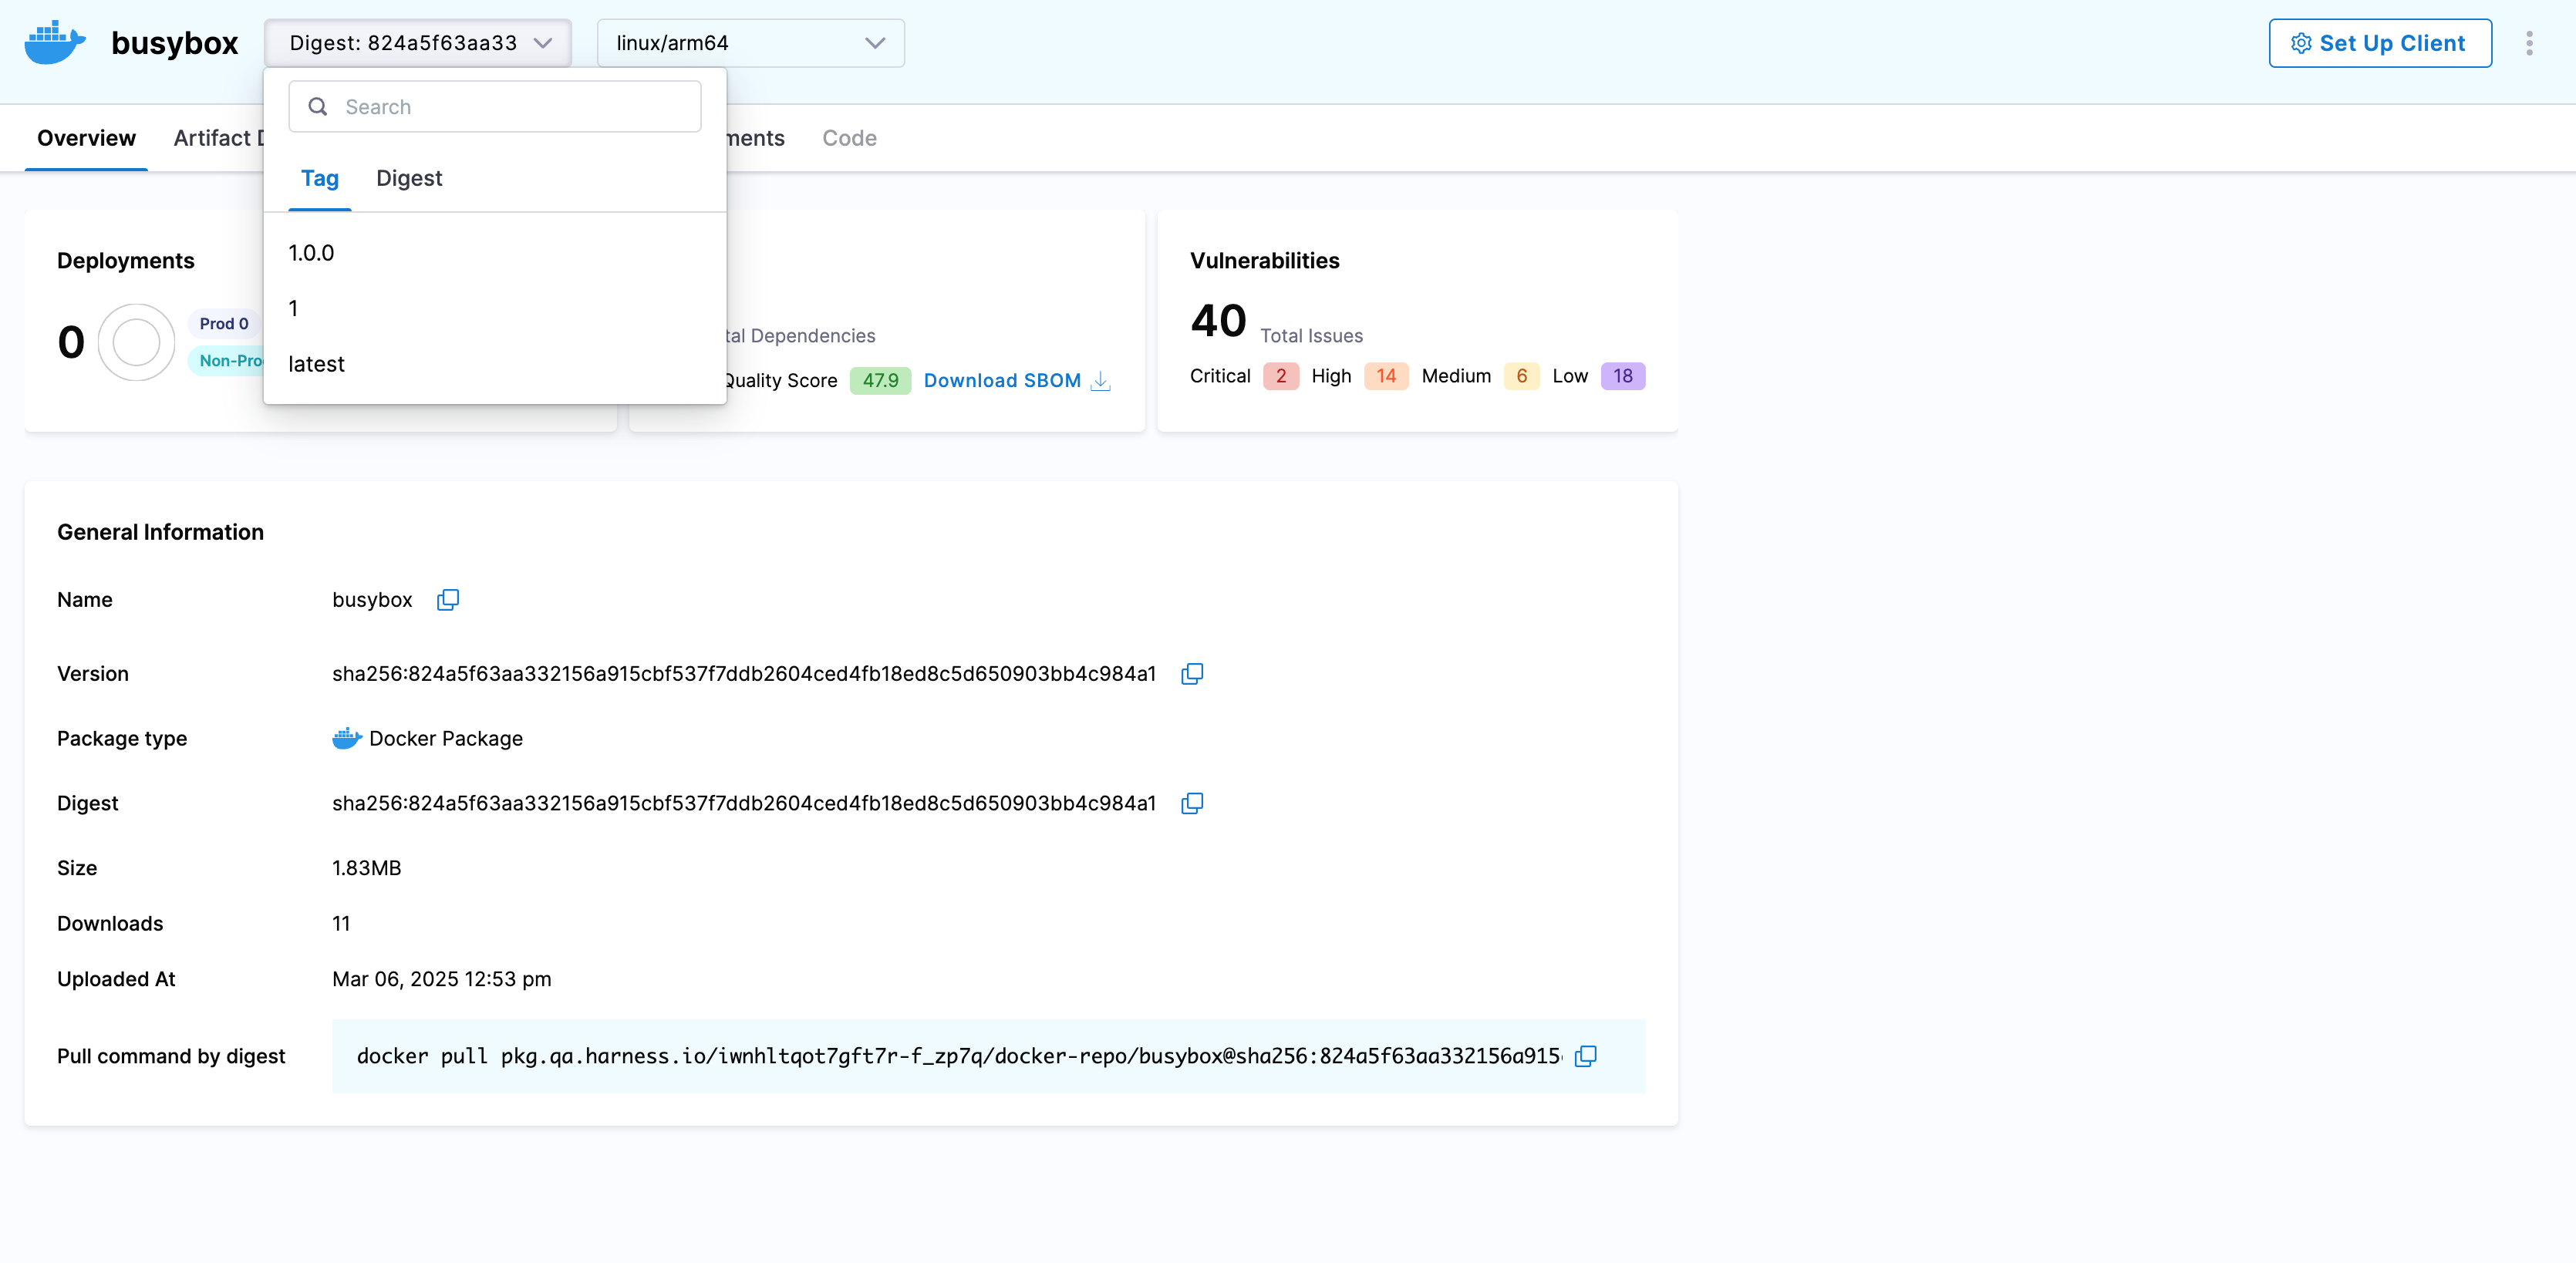
Task: Expand the Digest version selector dropdown
Action: (x=418, y=43)
